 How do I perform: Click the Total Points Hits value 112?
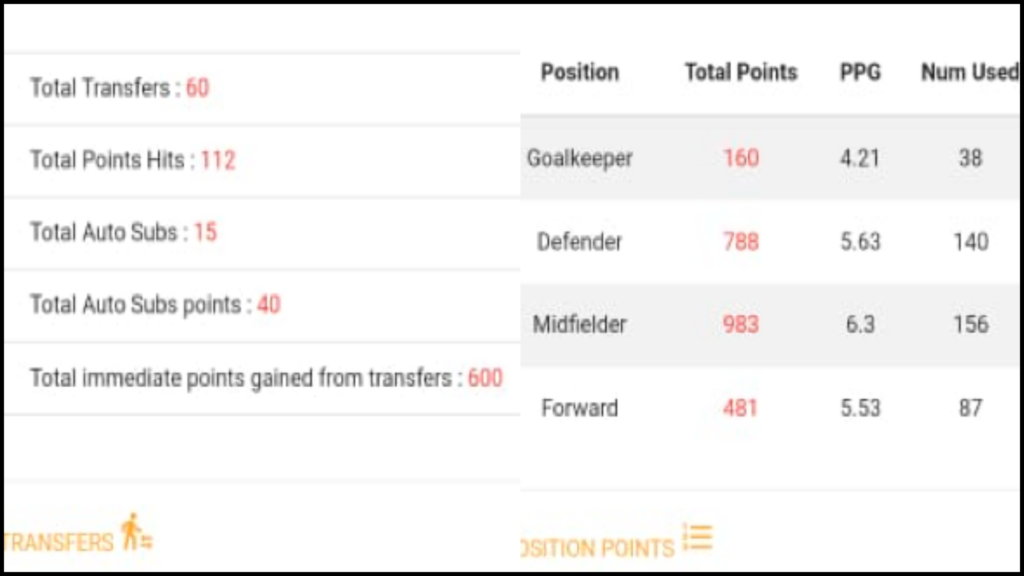(218, 160)
